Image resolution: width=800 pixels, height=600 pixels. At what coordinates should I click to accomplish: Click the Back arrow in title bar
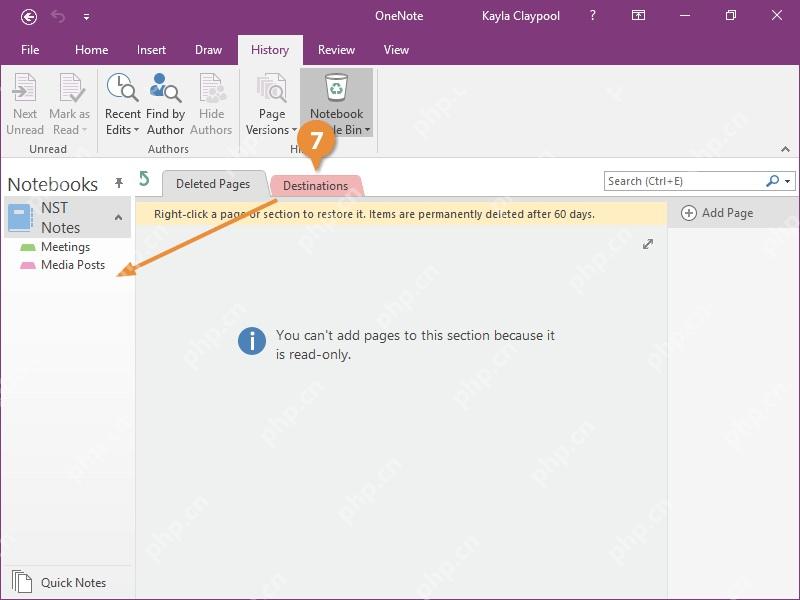[29, 17]
